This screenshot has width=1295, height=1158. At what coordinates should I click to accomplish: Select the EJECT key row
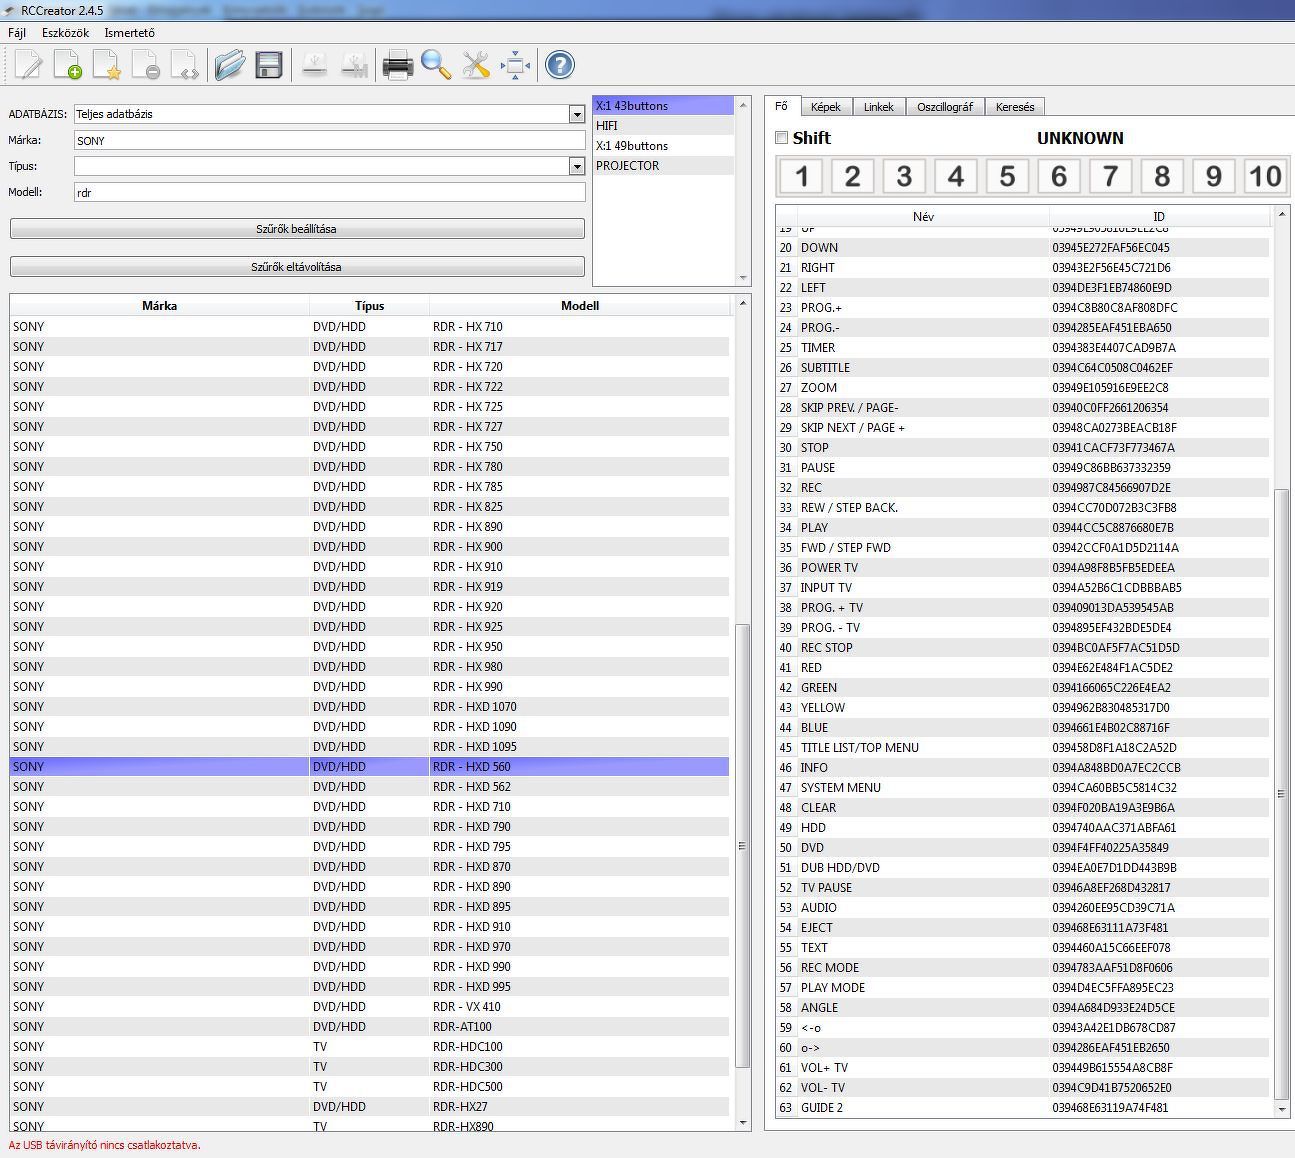click(1023, 928)
